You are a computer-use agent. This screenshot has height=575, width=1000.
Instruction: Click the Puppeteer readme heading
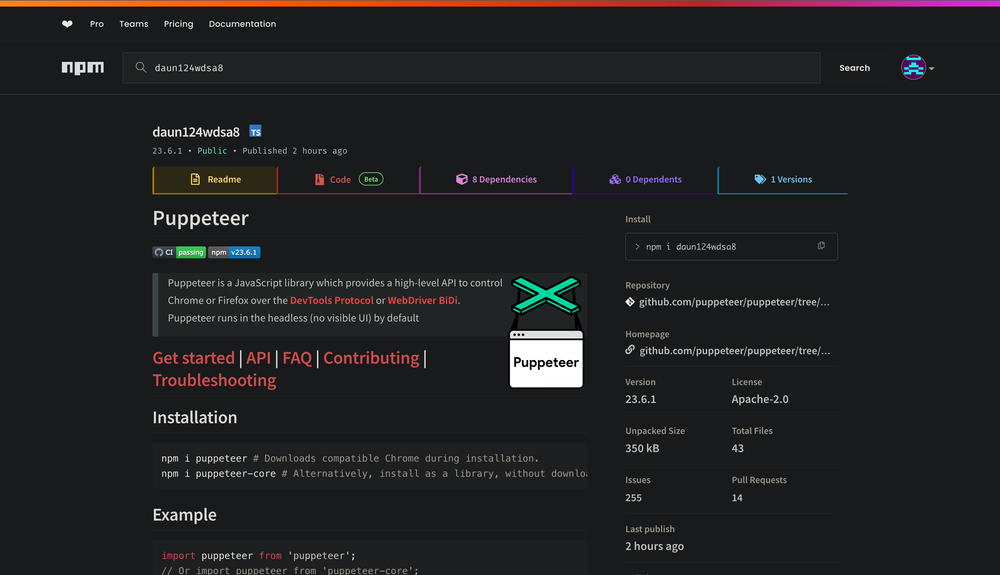coord(200,218)
